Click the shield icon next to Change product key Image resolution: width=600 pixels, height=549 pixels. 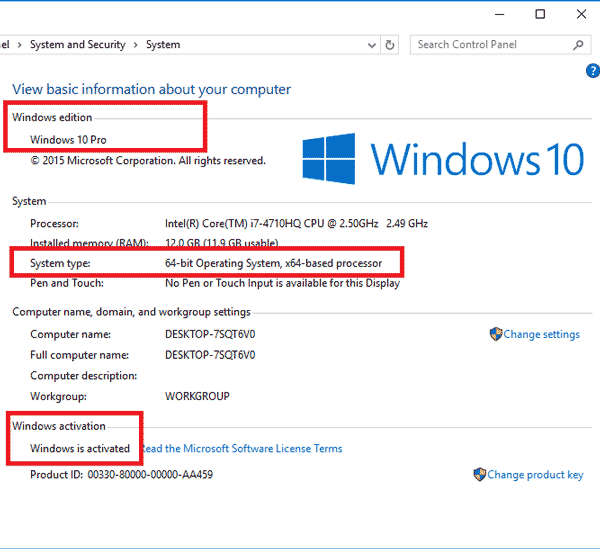click(x=479, y=475)
